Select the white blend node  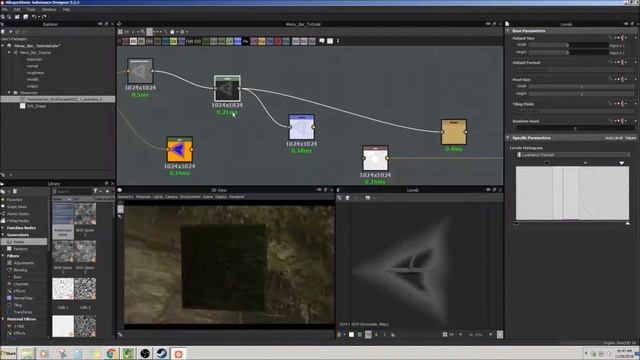(375, 158)
